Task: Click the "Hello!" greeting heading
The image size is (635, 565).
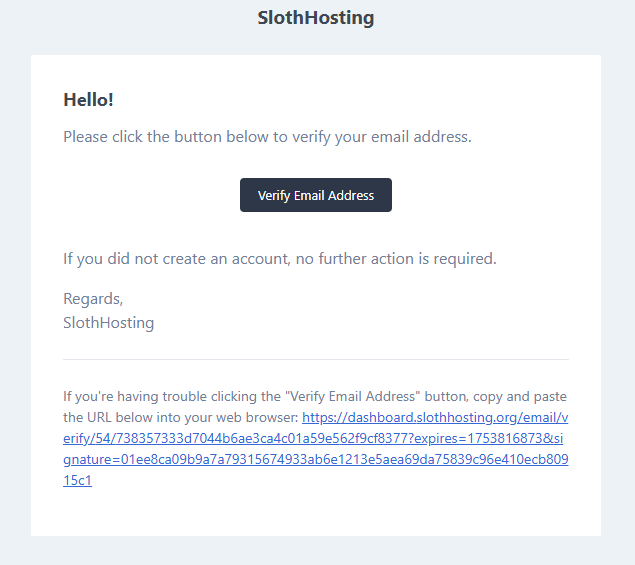Action: pyautogui.click(x=89, y=99)
